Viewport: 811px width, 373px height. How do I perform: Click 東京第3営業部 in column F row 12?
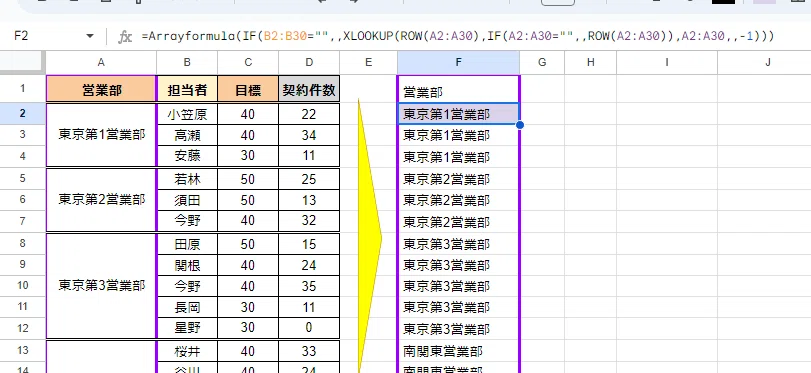click(458, 329)
